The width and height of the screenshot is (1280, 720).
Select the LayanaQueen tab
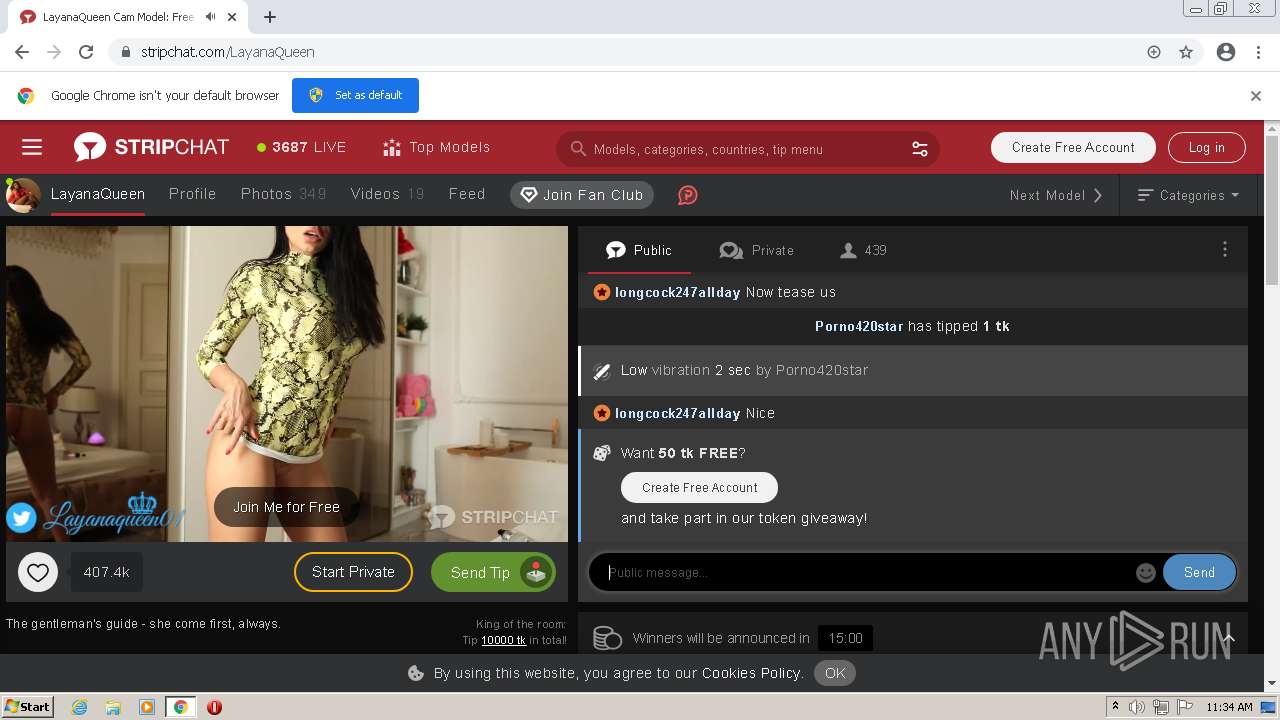coord(98,194)
